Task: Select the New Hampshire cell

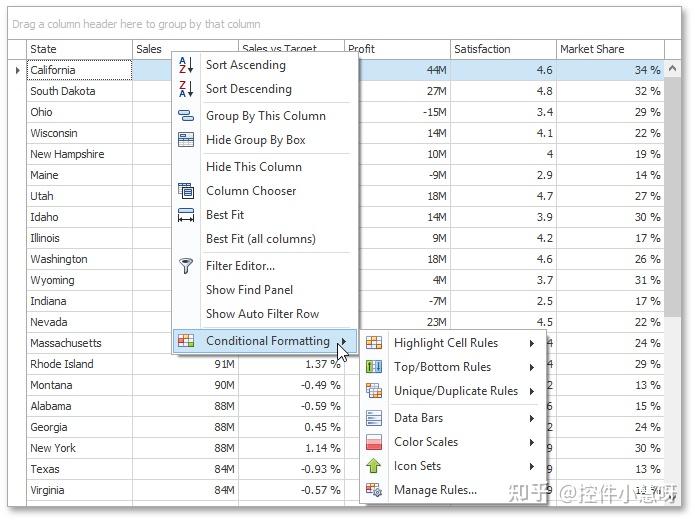Action: [x=79, y=154]
